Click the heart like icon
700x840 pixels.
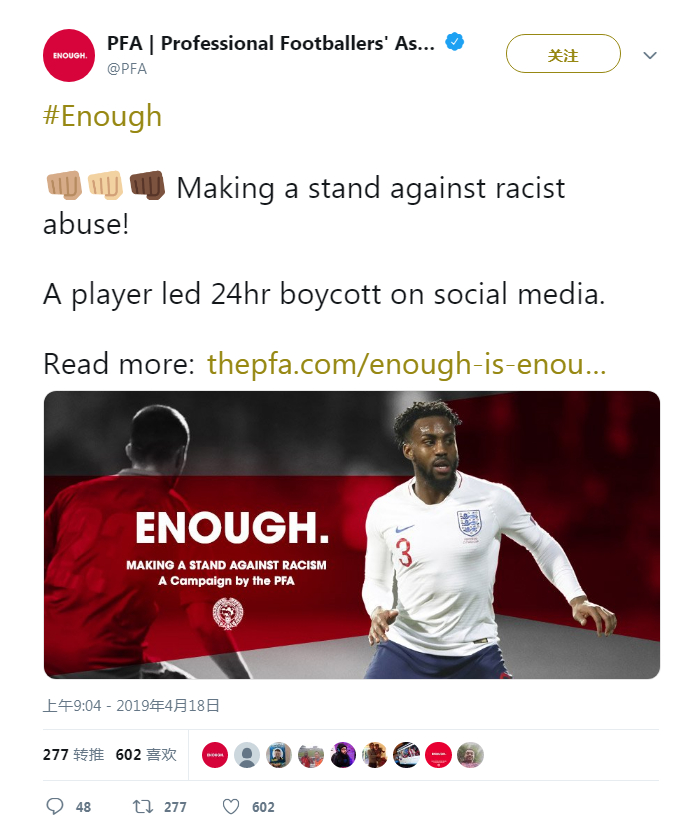pyautogui.click(x=231, y=806)
